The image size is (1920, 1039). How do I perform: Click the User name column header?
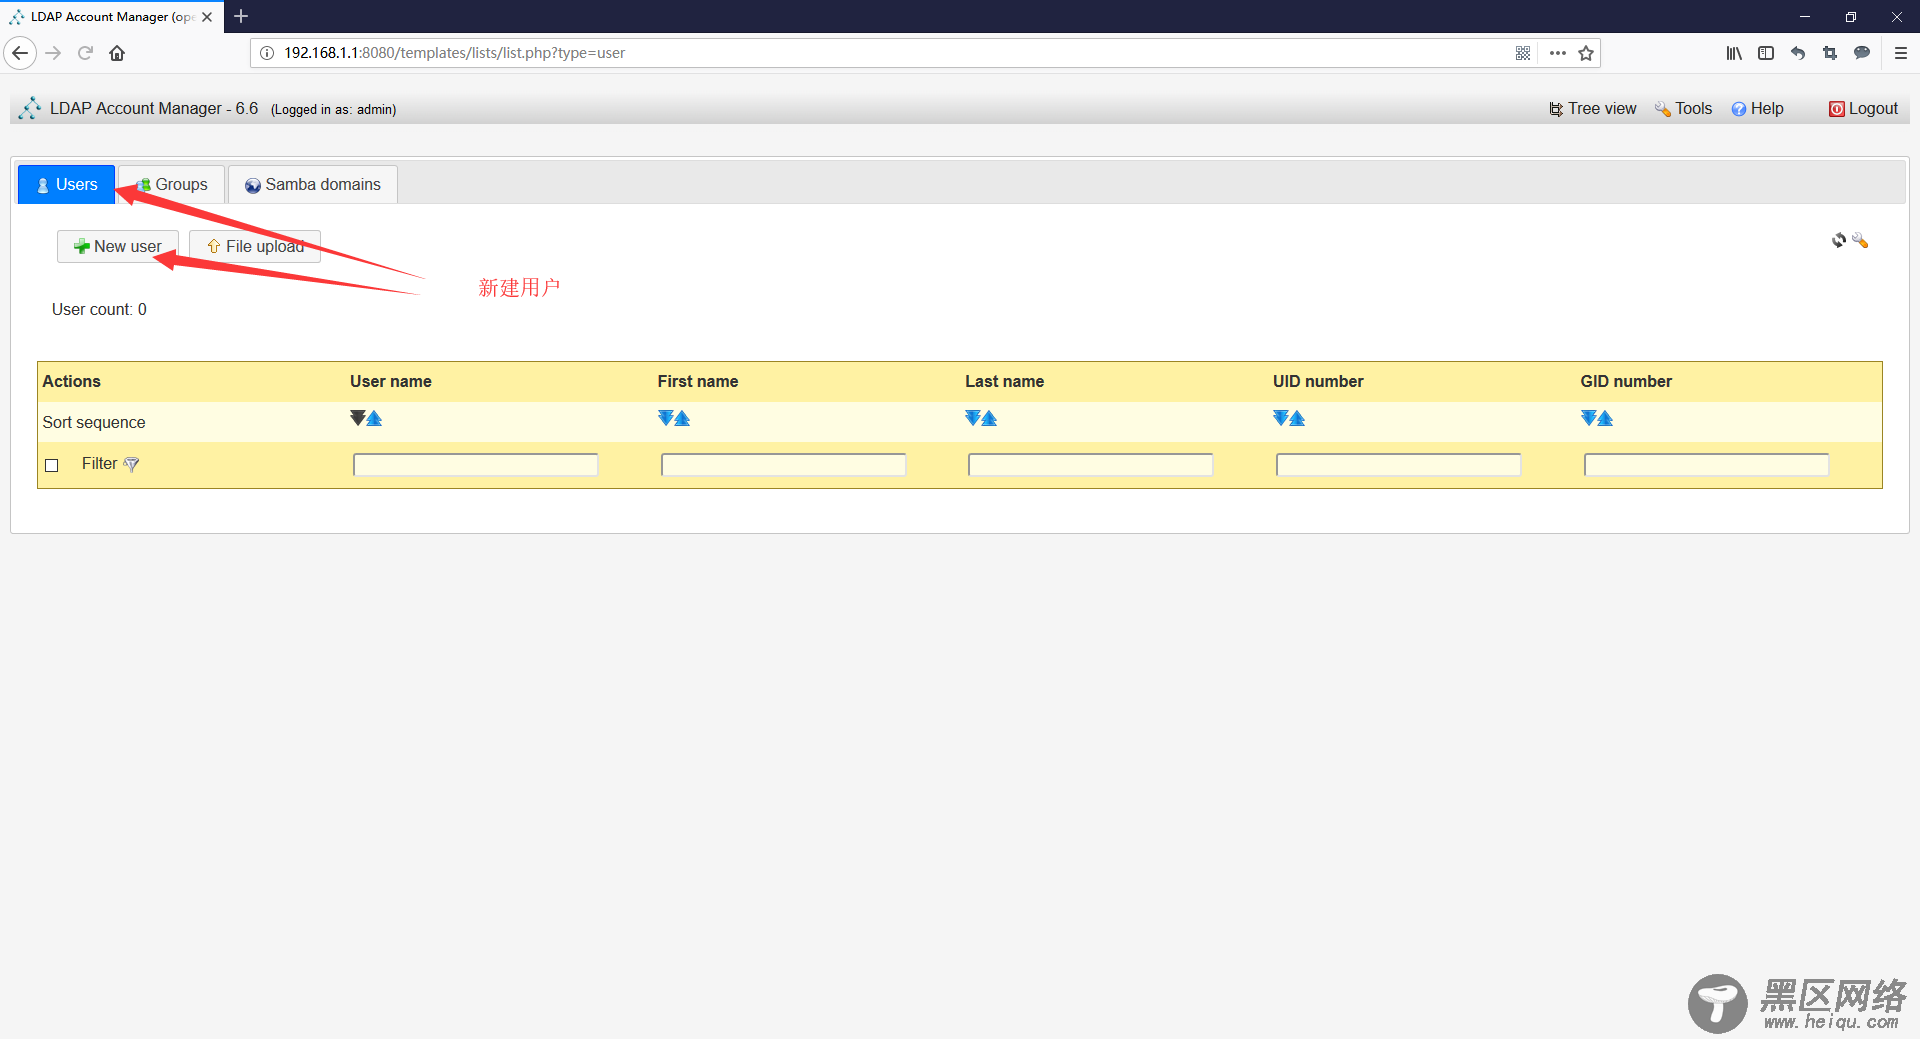tap(391, 381)
